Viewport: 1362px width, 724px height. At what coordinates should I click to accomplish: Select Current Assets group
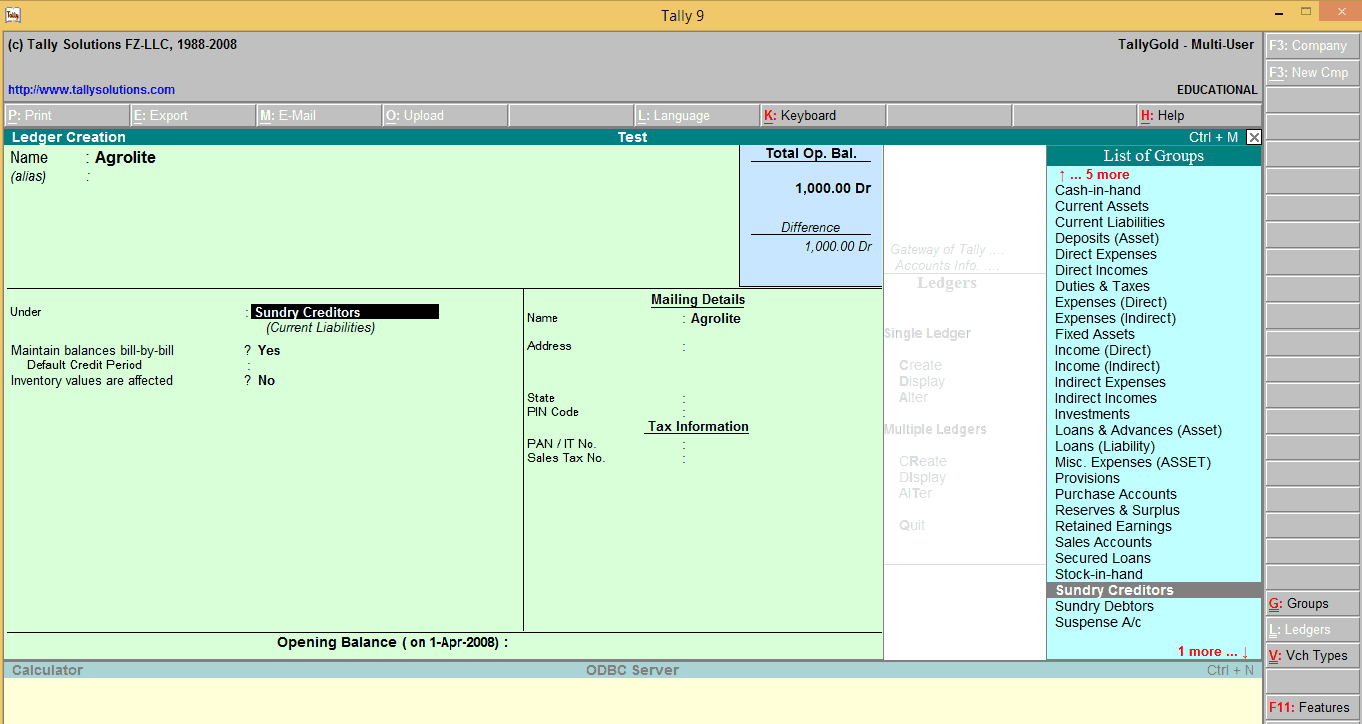1102,207
